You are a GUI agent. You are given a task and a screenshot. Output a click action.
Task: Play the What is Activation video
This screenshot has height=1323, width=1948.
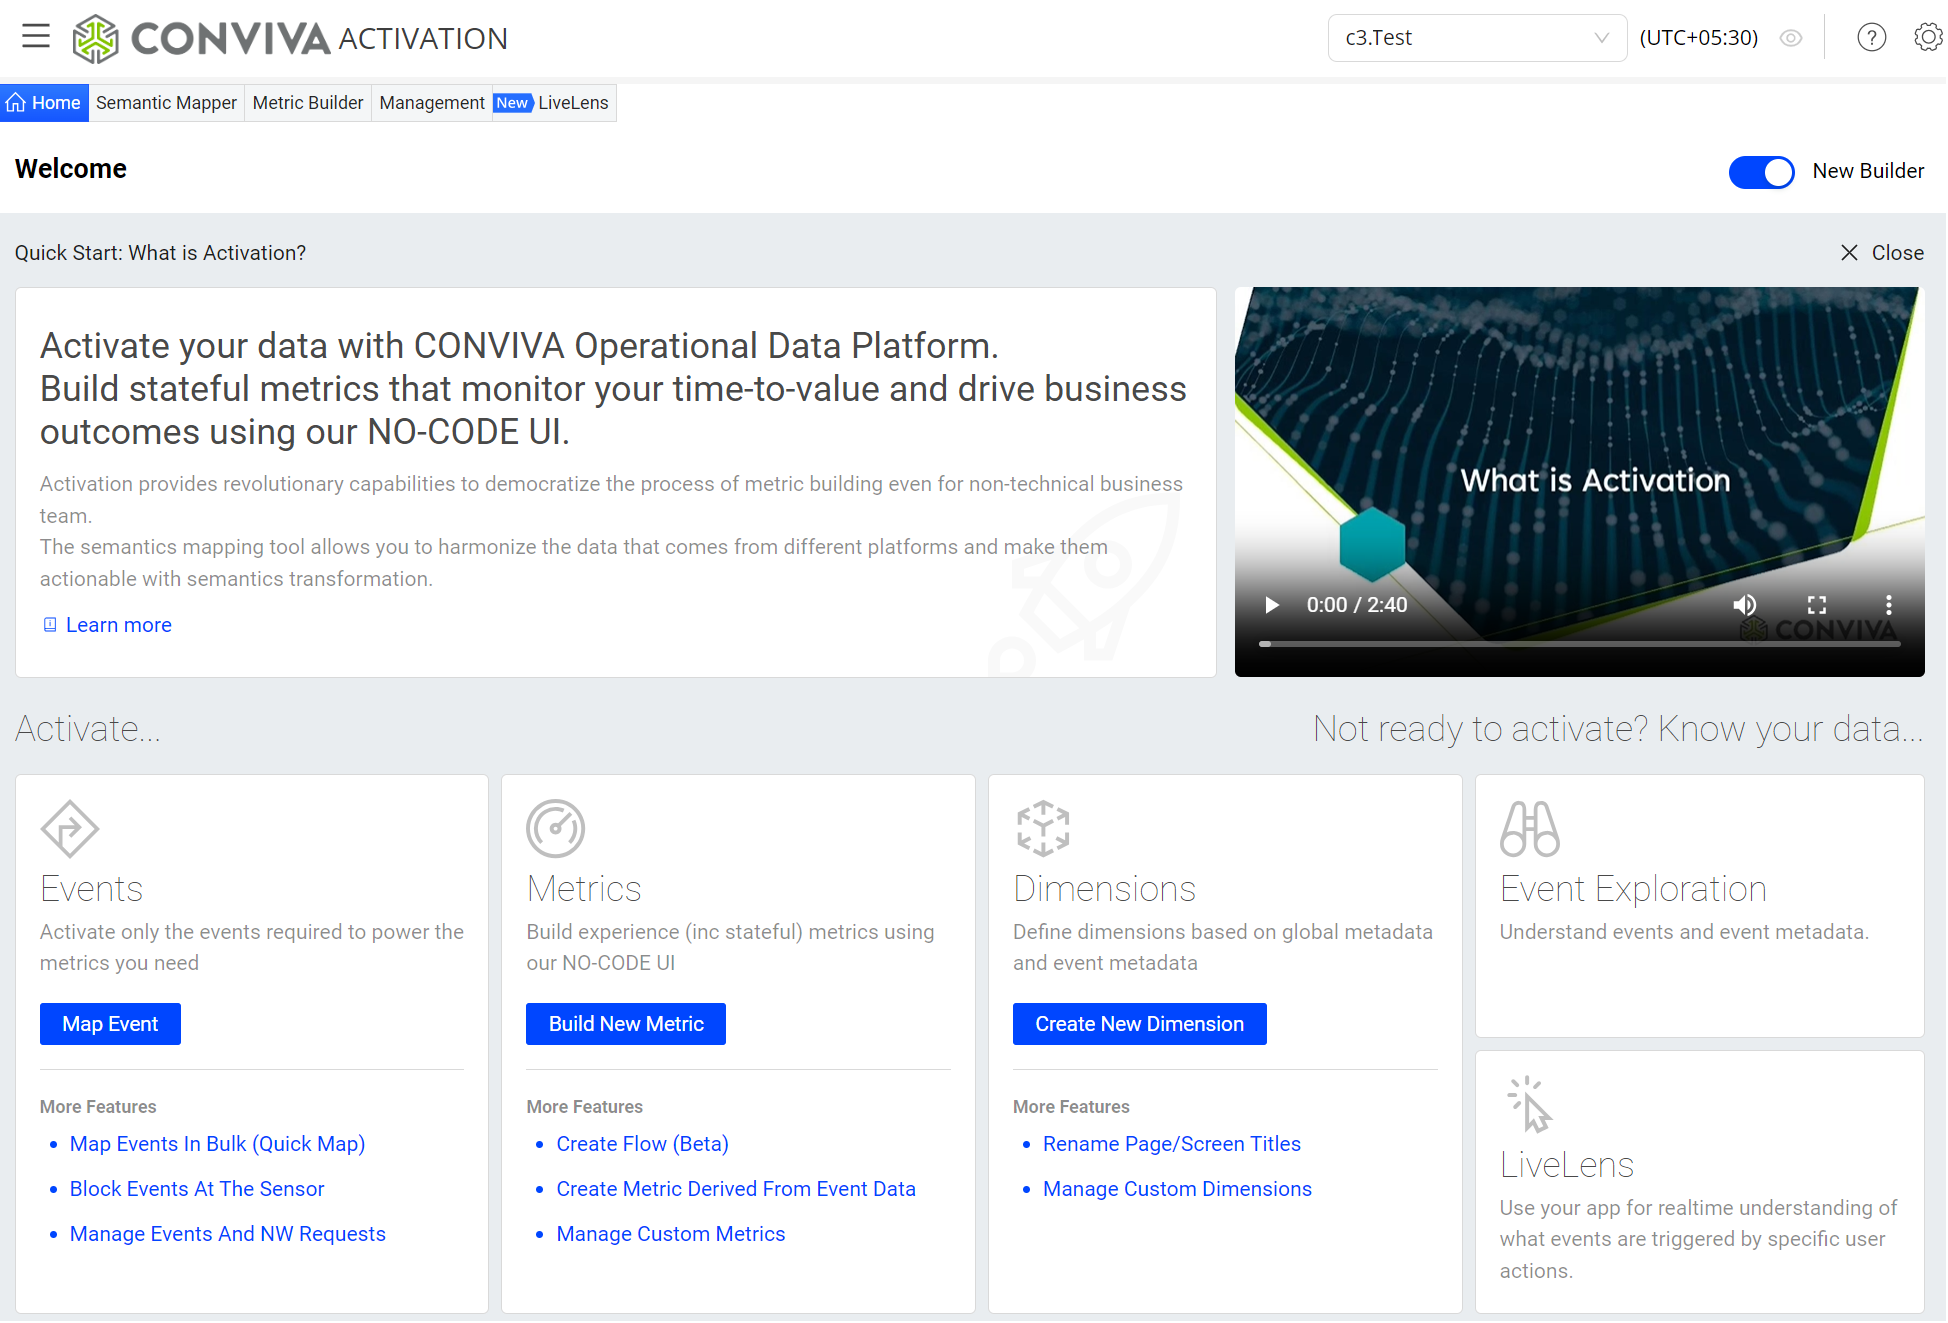(1271, 605)
